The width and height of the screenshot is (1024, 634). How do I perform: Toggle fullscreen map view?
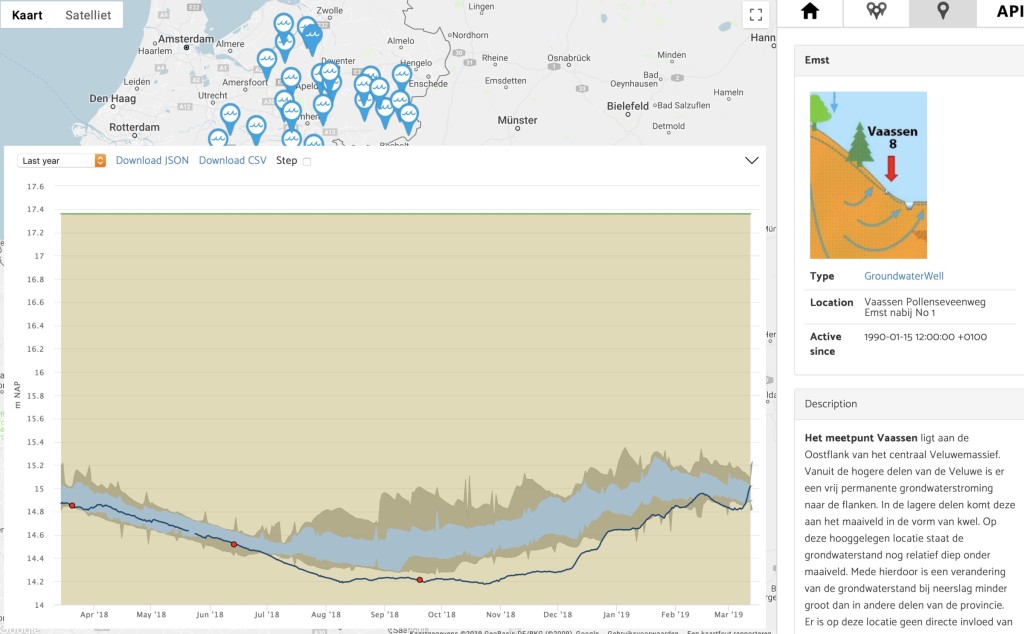756,15
